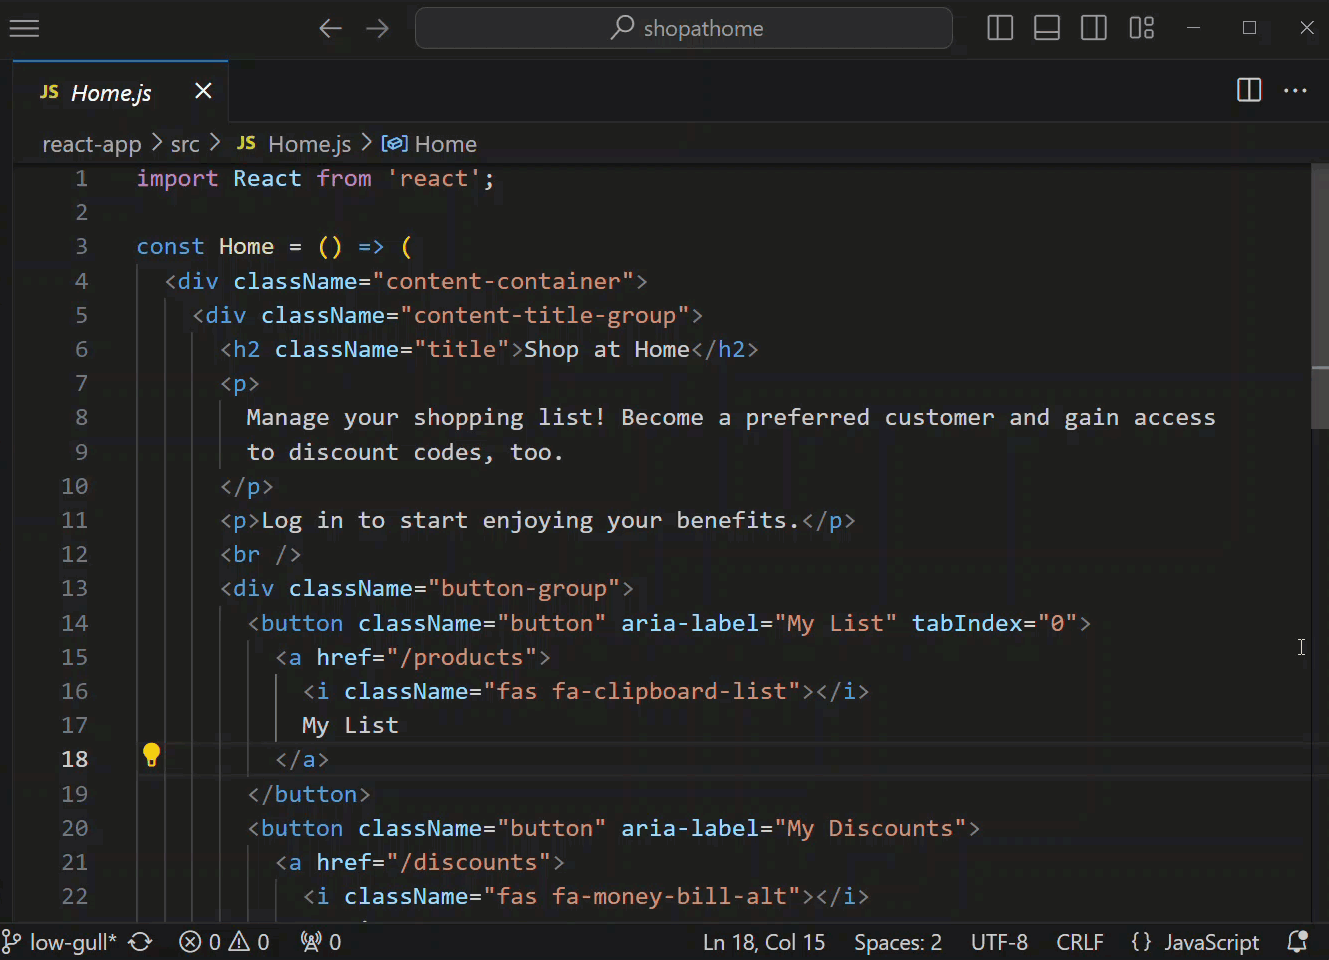Click the shopathome command center search box
The image size is (1329, 960).
684,28
